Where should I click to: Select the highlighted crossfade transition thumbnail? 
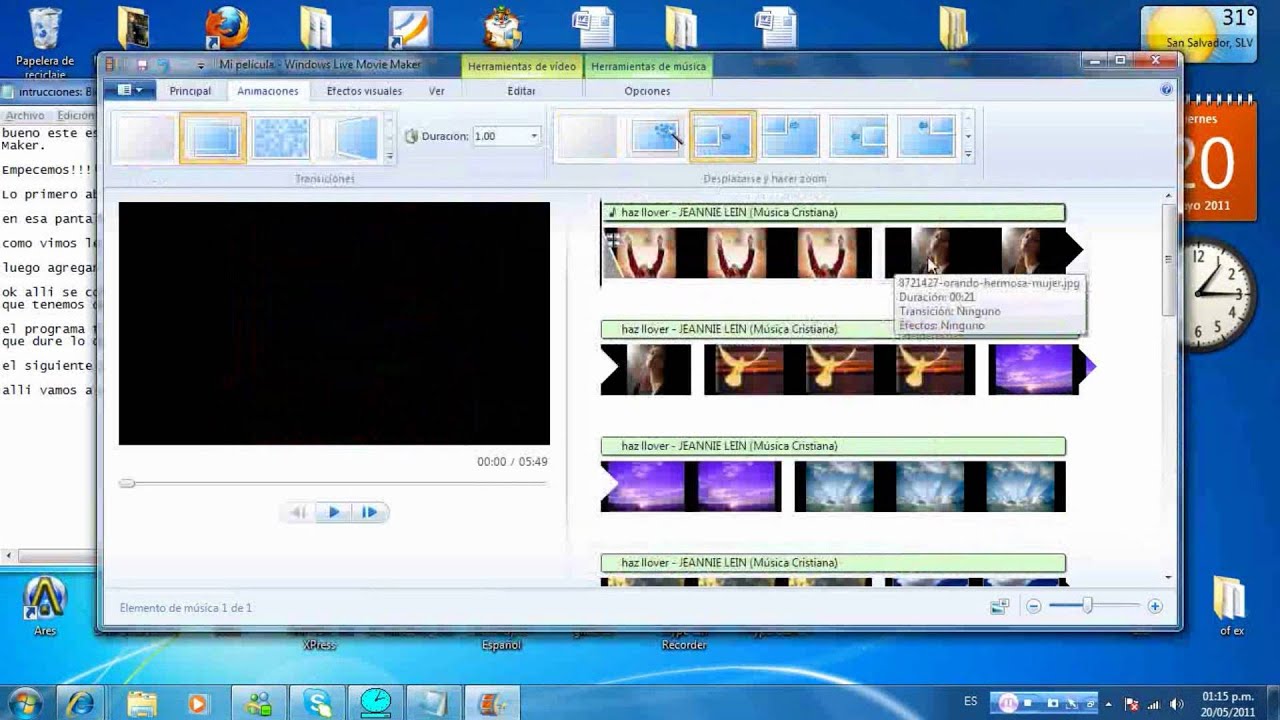coord(213,137)
